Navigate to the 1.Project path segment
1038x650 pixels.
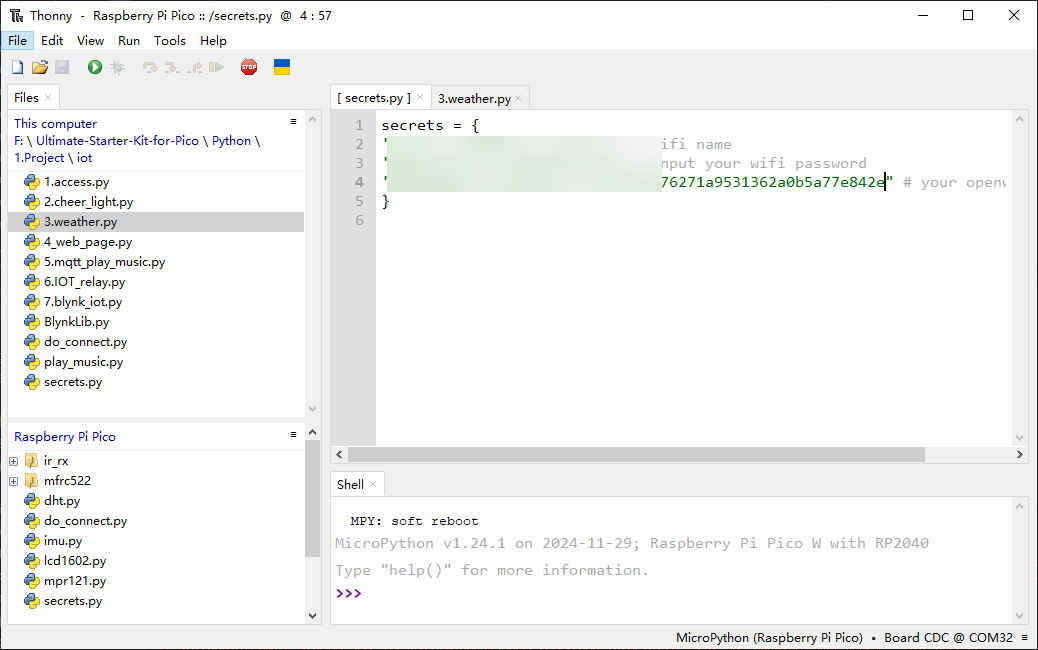coord(39,158)
